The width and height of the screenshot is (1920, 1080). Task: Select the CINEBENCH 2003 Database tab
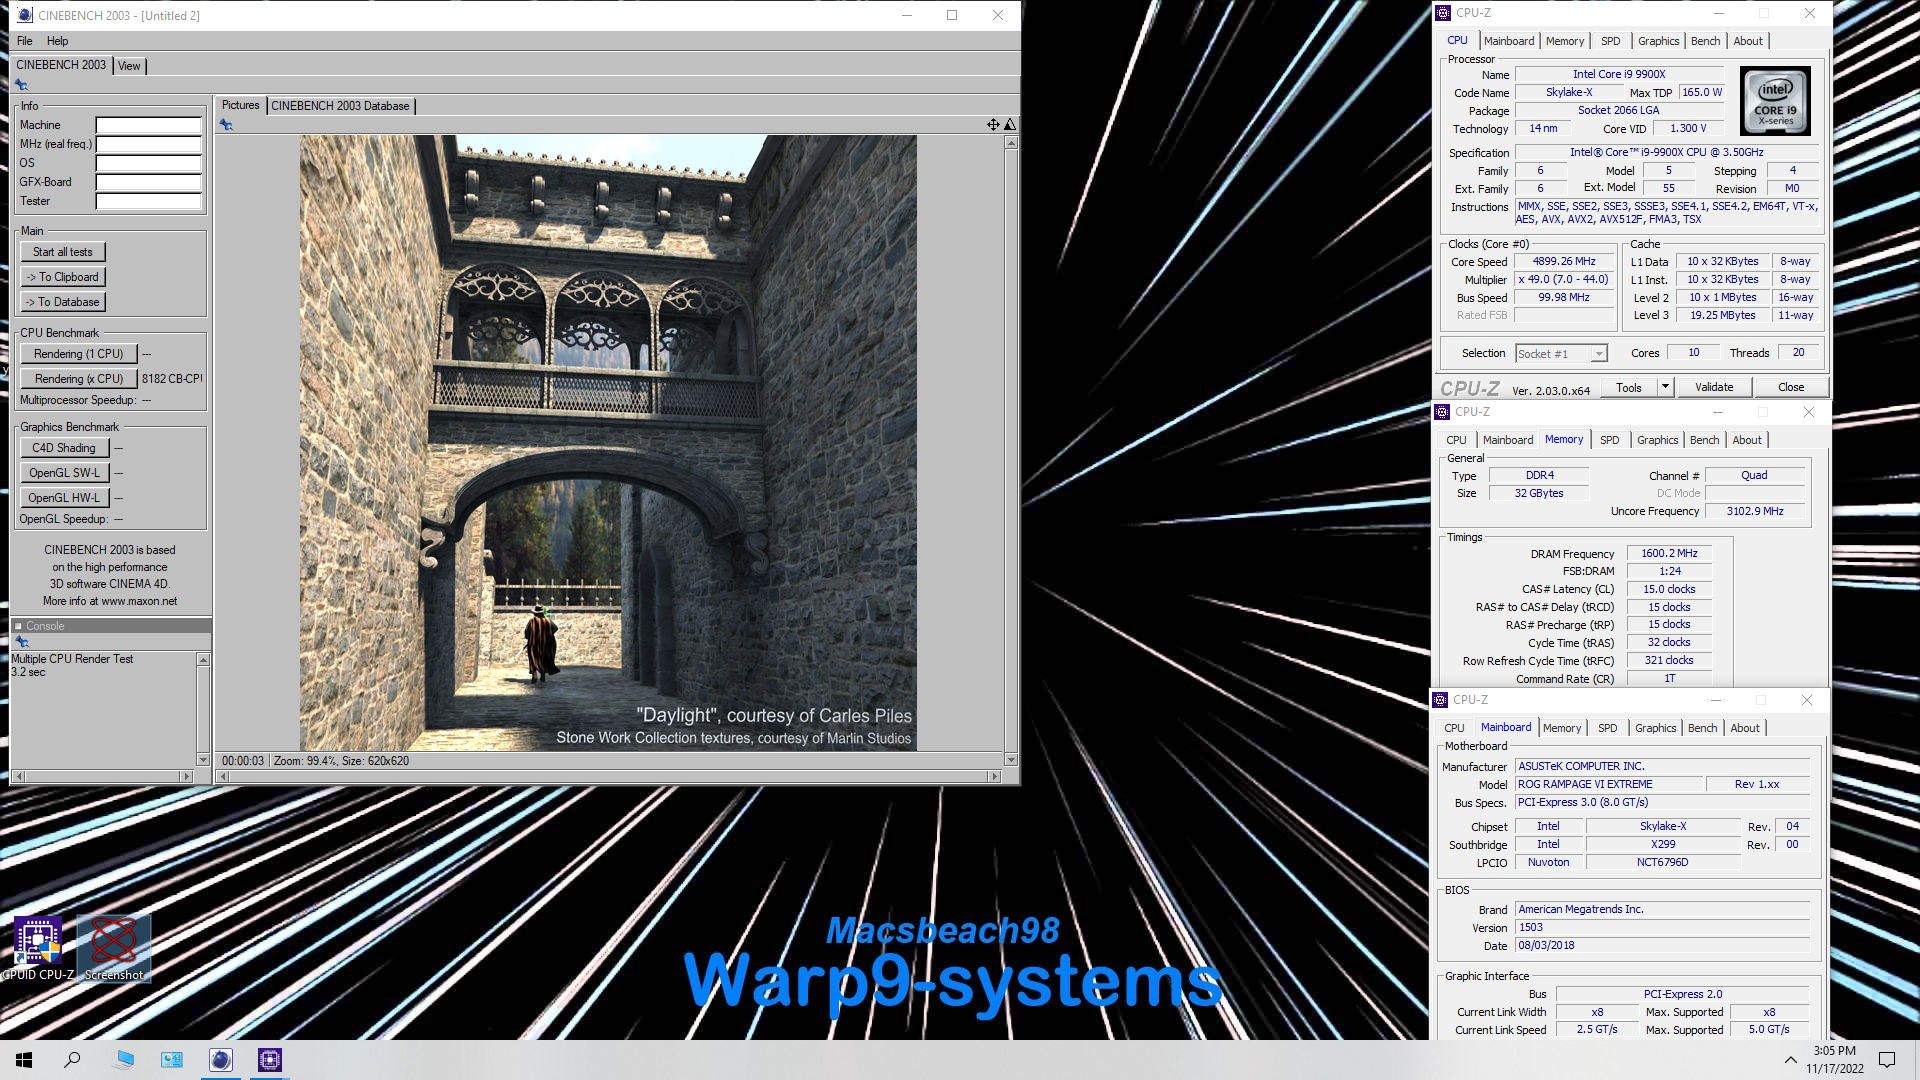pyautogui.click(x=340, y=106)
